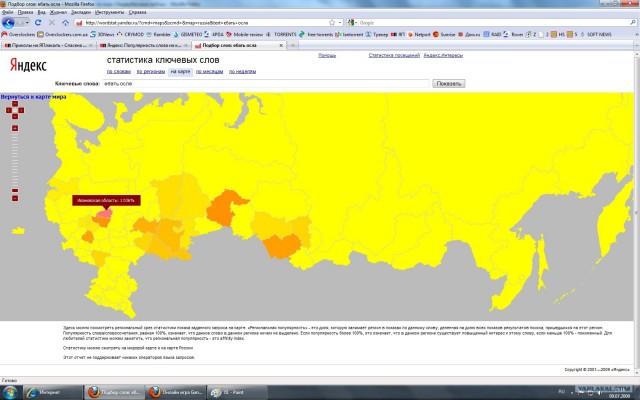Open Файл menu
The image size is (640, 400).
[x=7, y=13]
